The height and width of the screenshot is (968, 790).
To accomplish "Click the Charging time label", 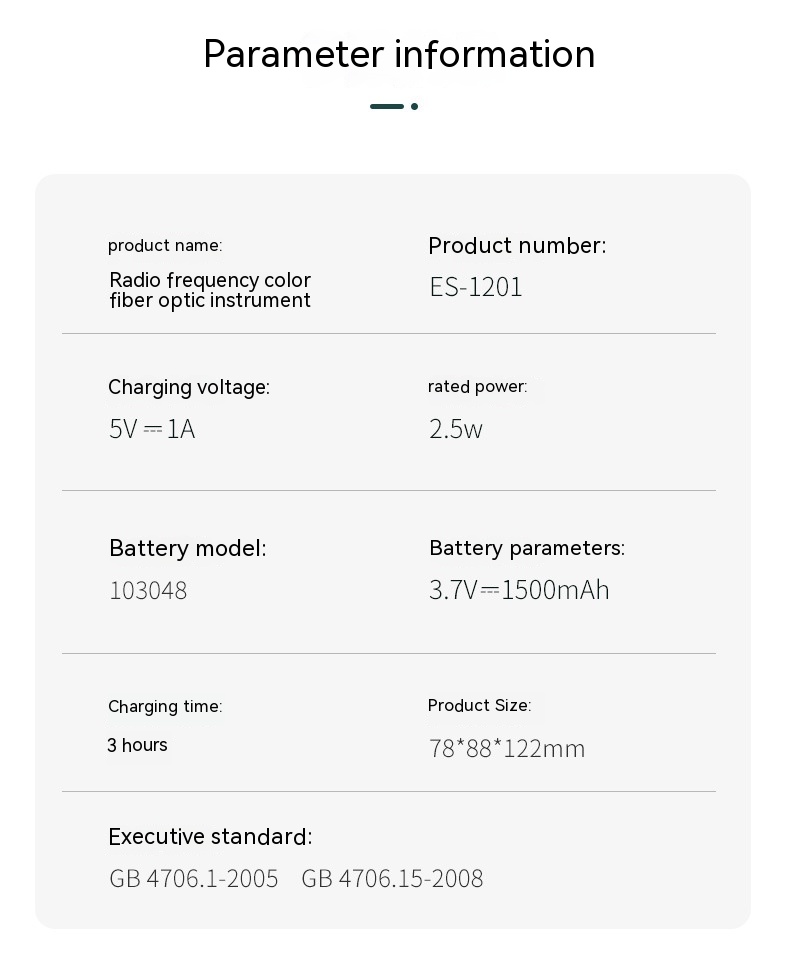I will point(165,707).
